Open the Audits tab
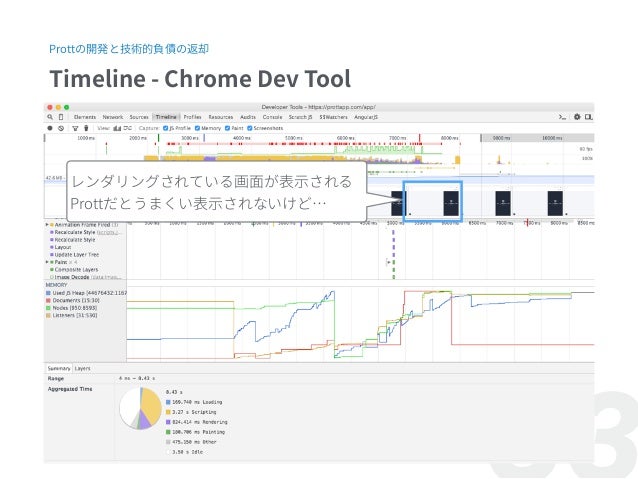Viewport: 638px width, 479px height. click(248, 117)
